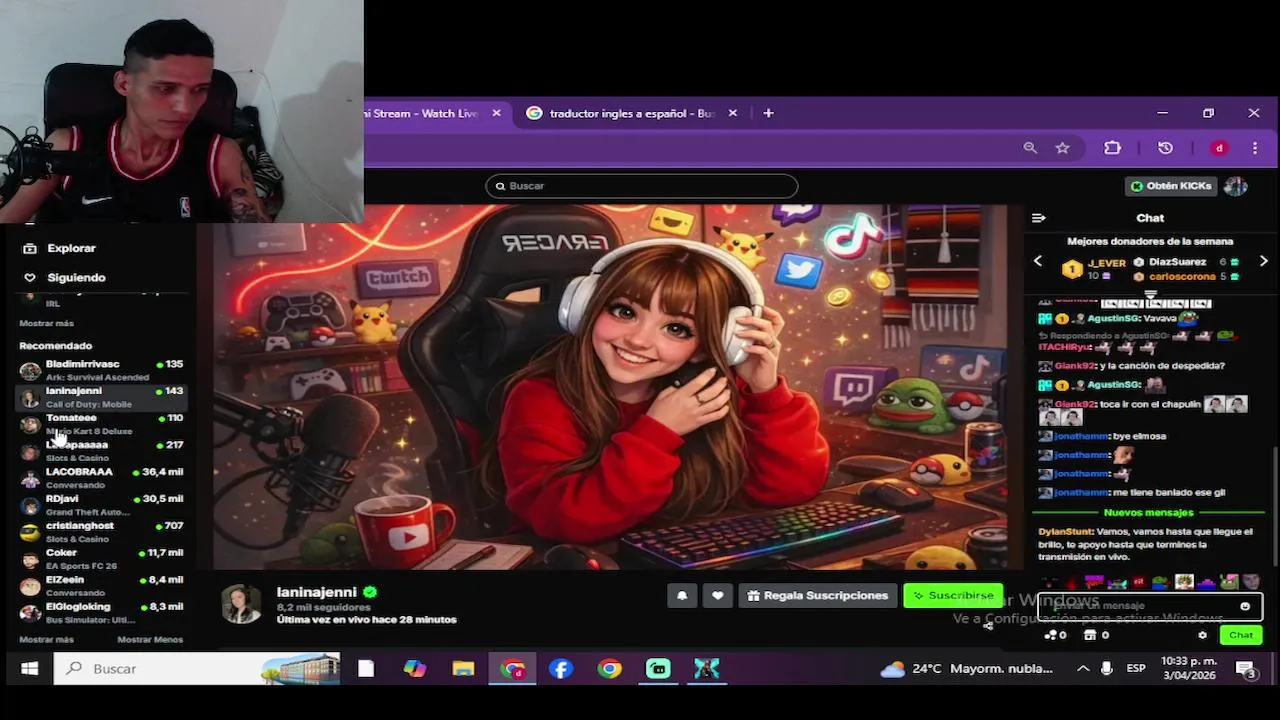Open Siguiendo heart icon in sidebar

(30, 277)
